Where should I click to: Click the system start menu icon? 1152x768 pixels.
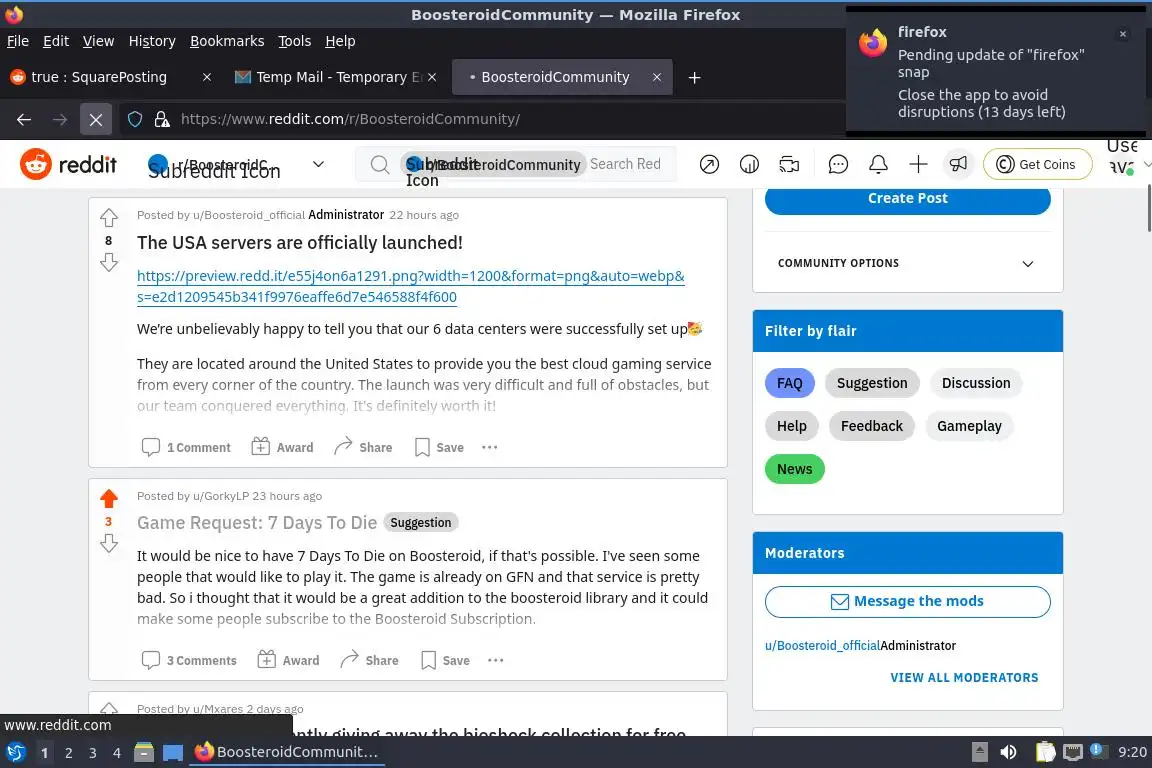tap(15, 752)
